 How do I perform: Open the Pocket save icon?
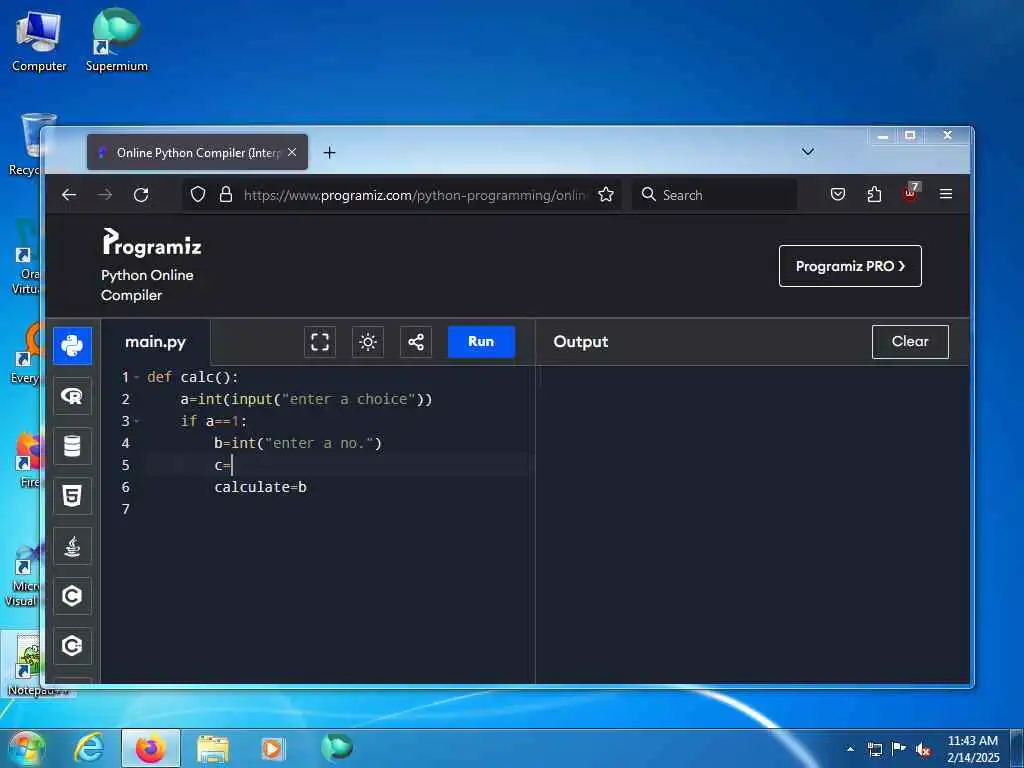pyautogui.click(x=838, y=195)
